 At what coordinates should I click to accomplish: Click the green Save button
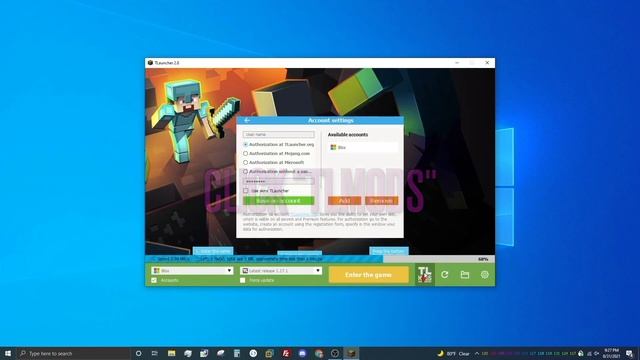(x=279, y=201)
